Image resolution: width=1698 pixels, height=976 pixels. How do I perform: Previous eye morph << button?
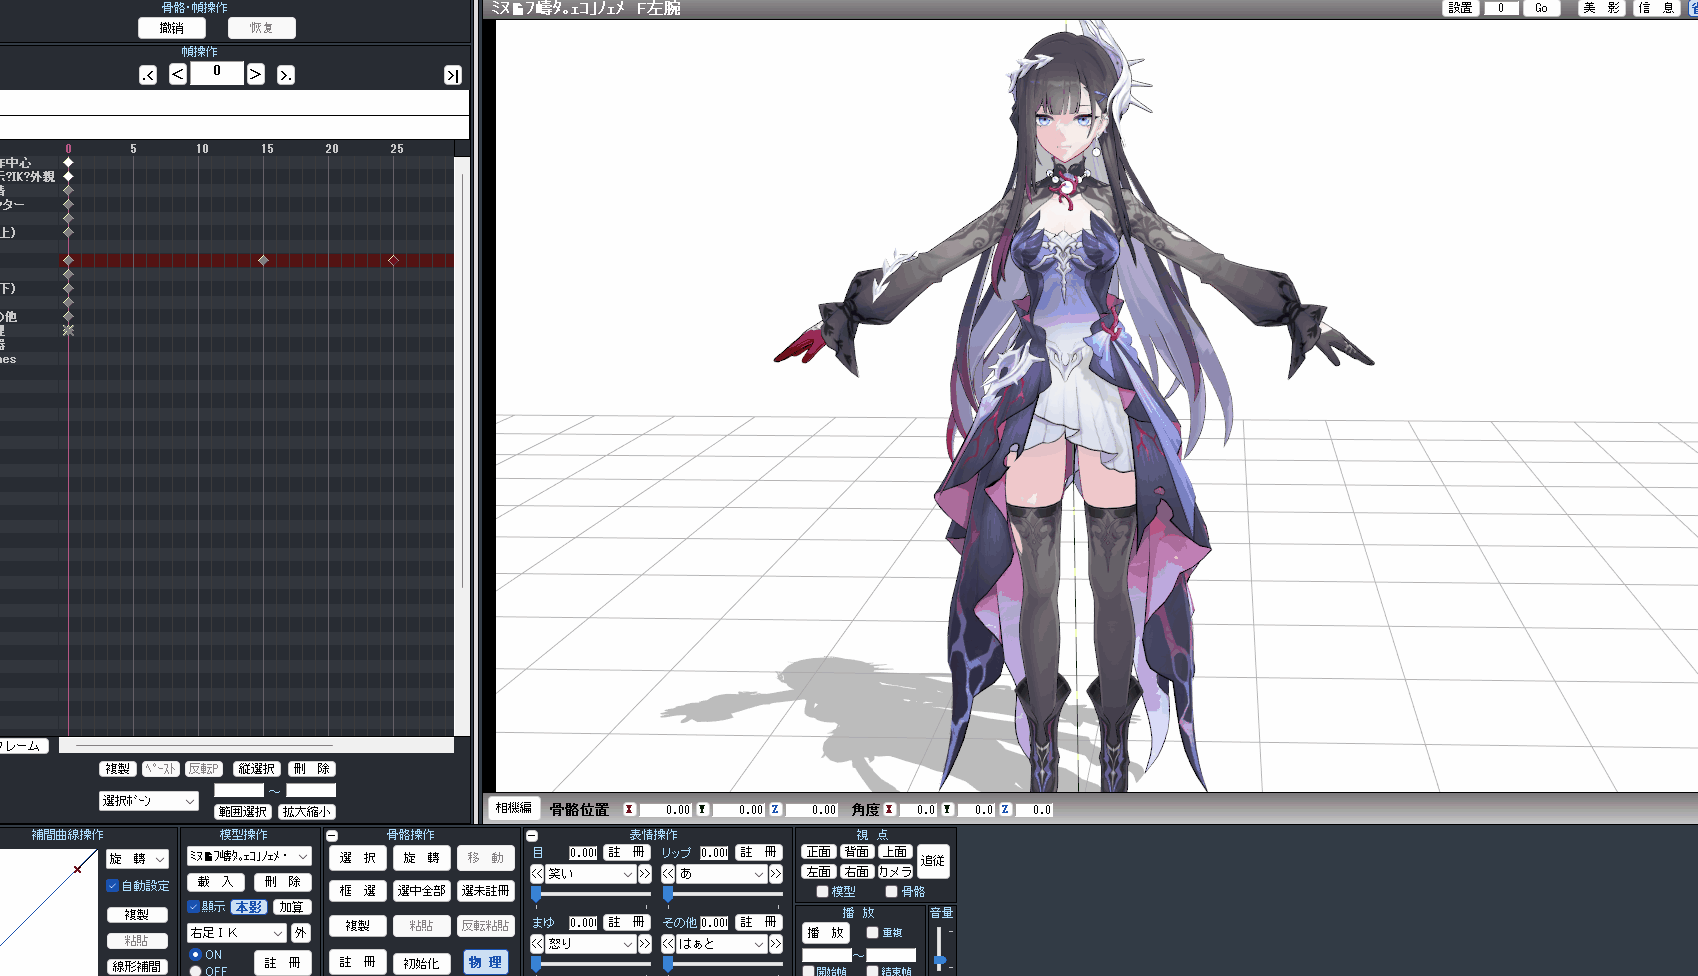537,874
